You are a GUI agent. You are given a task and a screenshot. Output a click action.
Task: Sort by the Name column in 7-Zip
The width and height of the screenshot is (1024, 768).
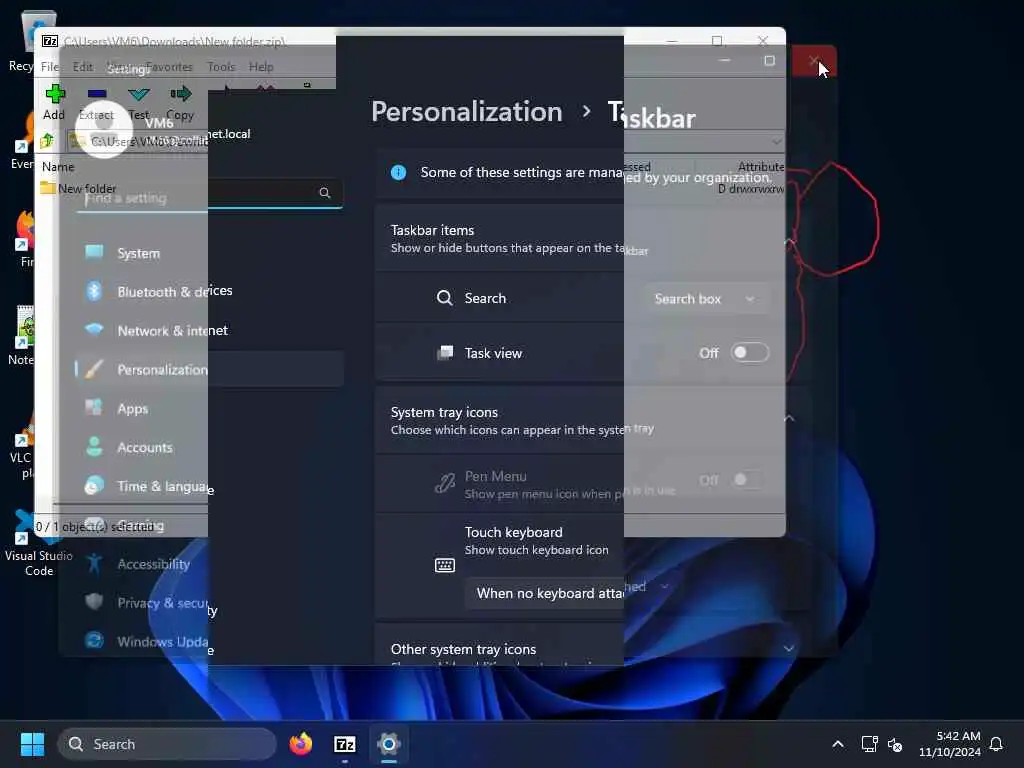(x=58, y=167)
